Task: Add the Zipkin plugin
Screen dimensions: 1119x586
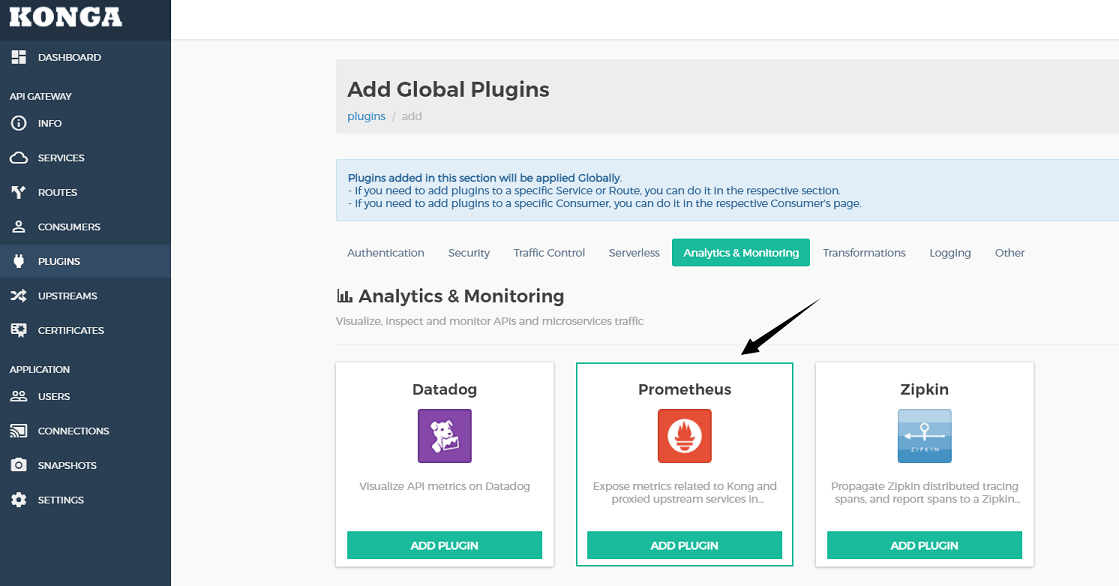Action: [924, 545]
